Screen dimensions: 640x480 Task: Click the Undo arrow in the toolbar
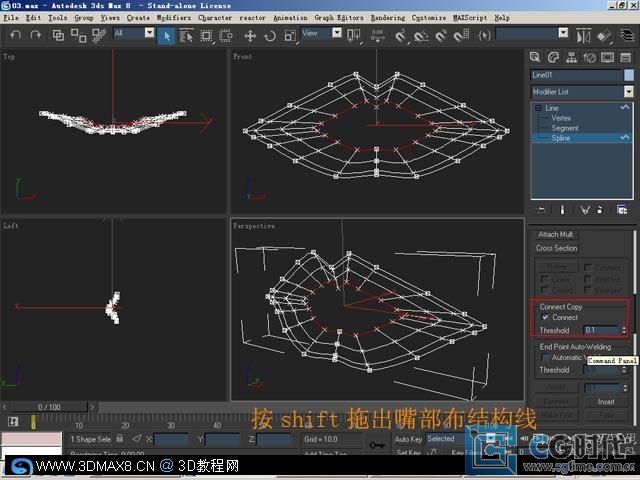[16, 36]
